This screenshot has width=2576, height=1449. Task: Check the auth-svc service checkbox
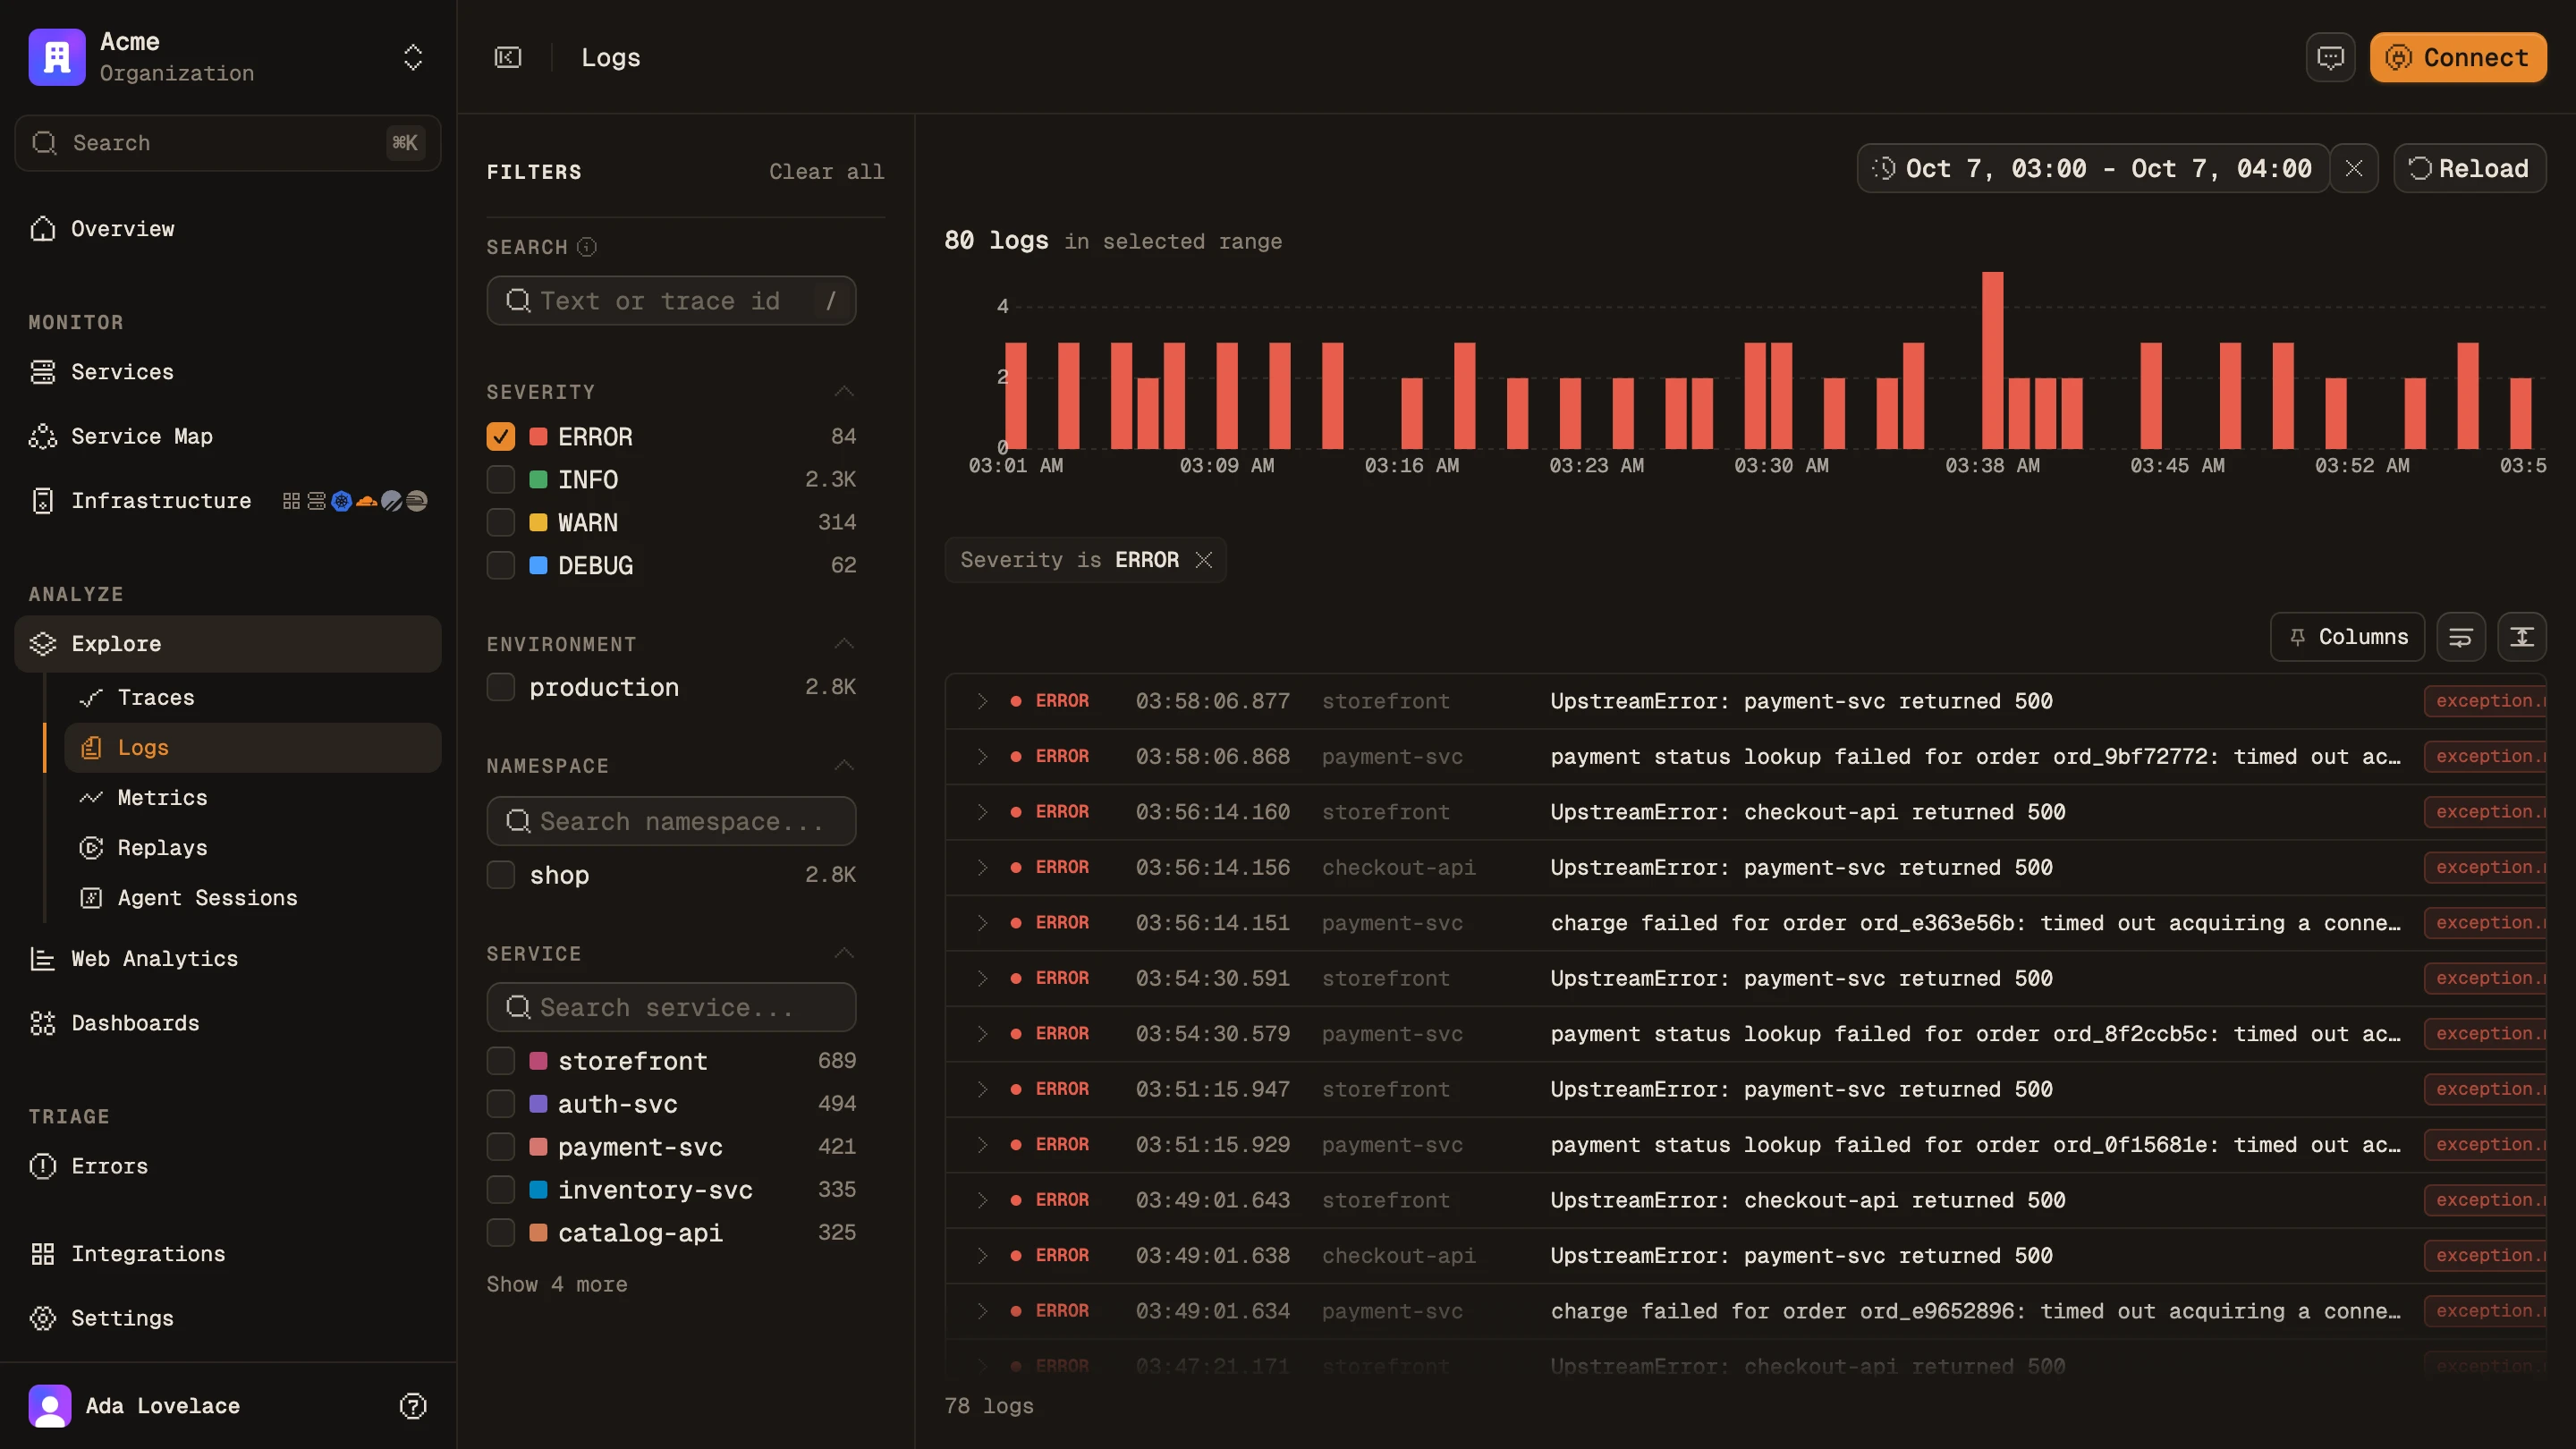click(501, 1105)
